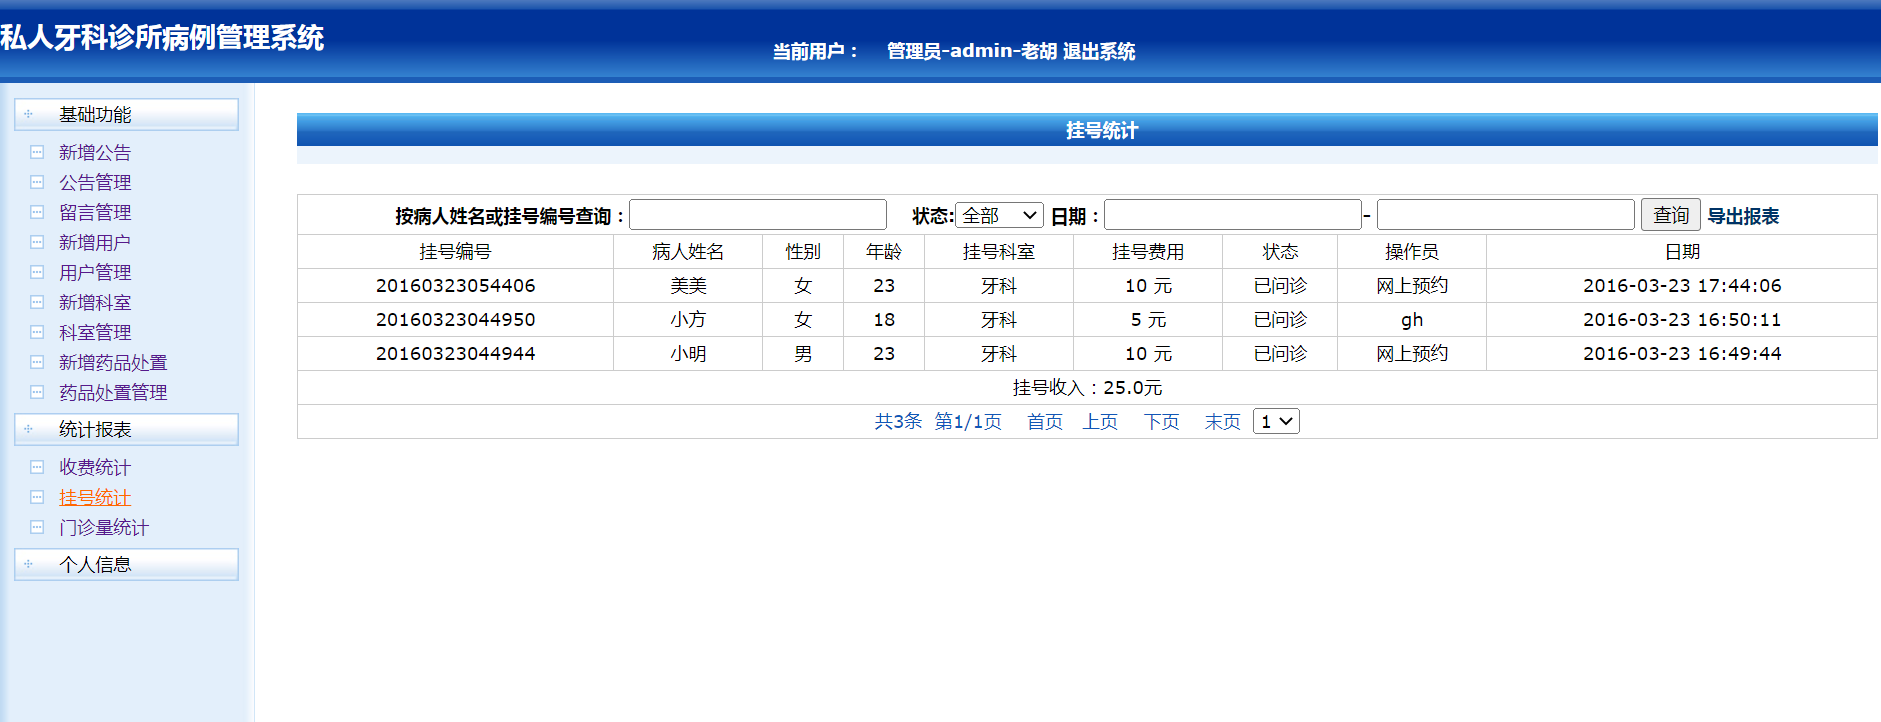Screen dimensions: 1881x722
Task: Click date 2016-03-23 16:50:11
Action: 1682,320
